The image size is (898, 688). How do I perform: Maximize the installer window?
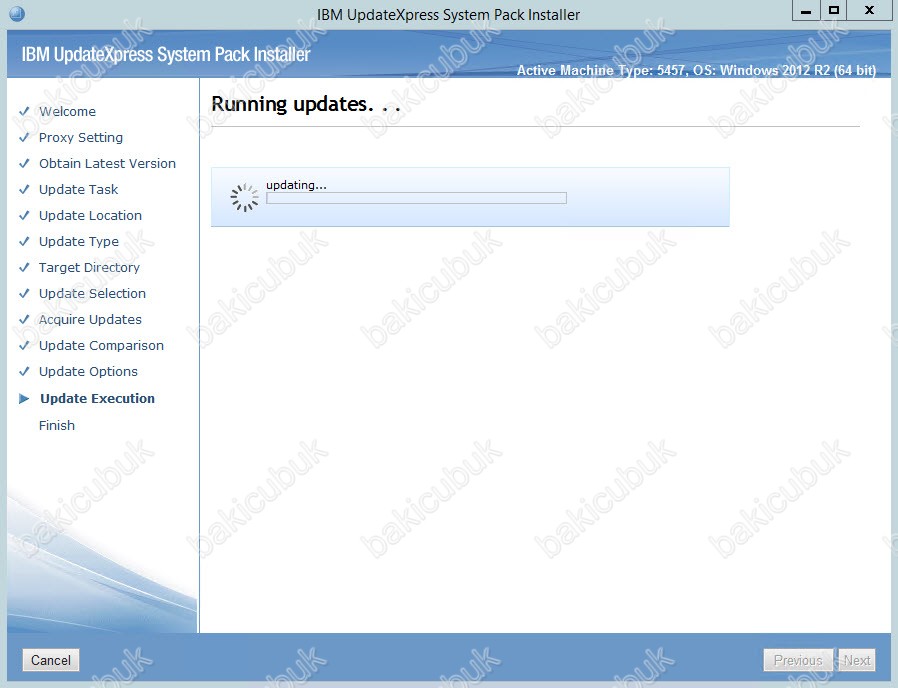[834, 11]
